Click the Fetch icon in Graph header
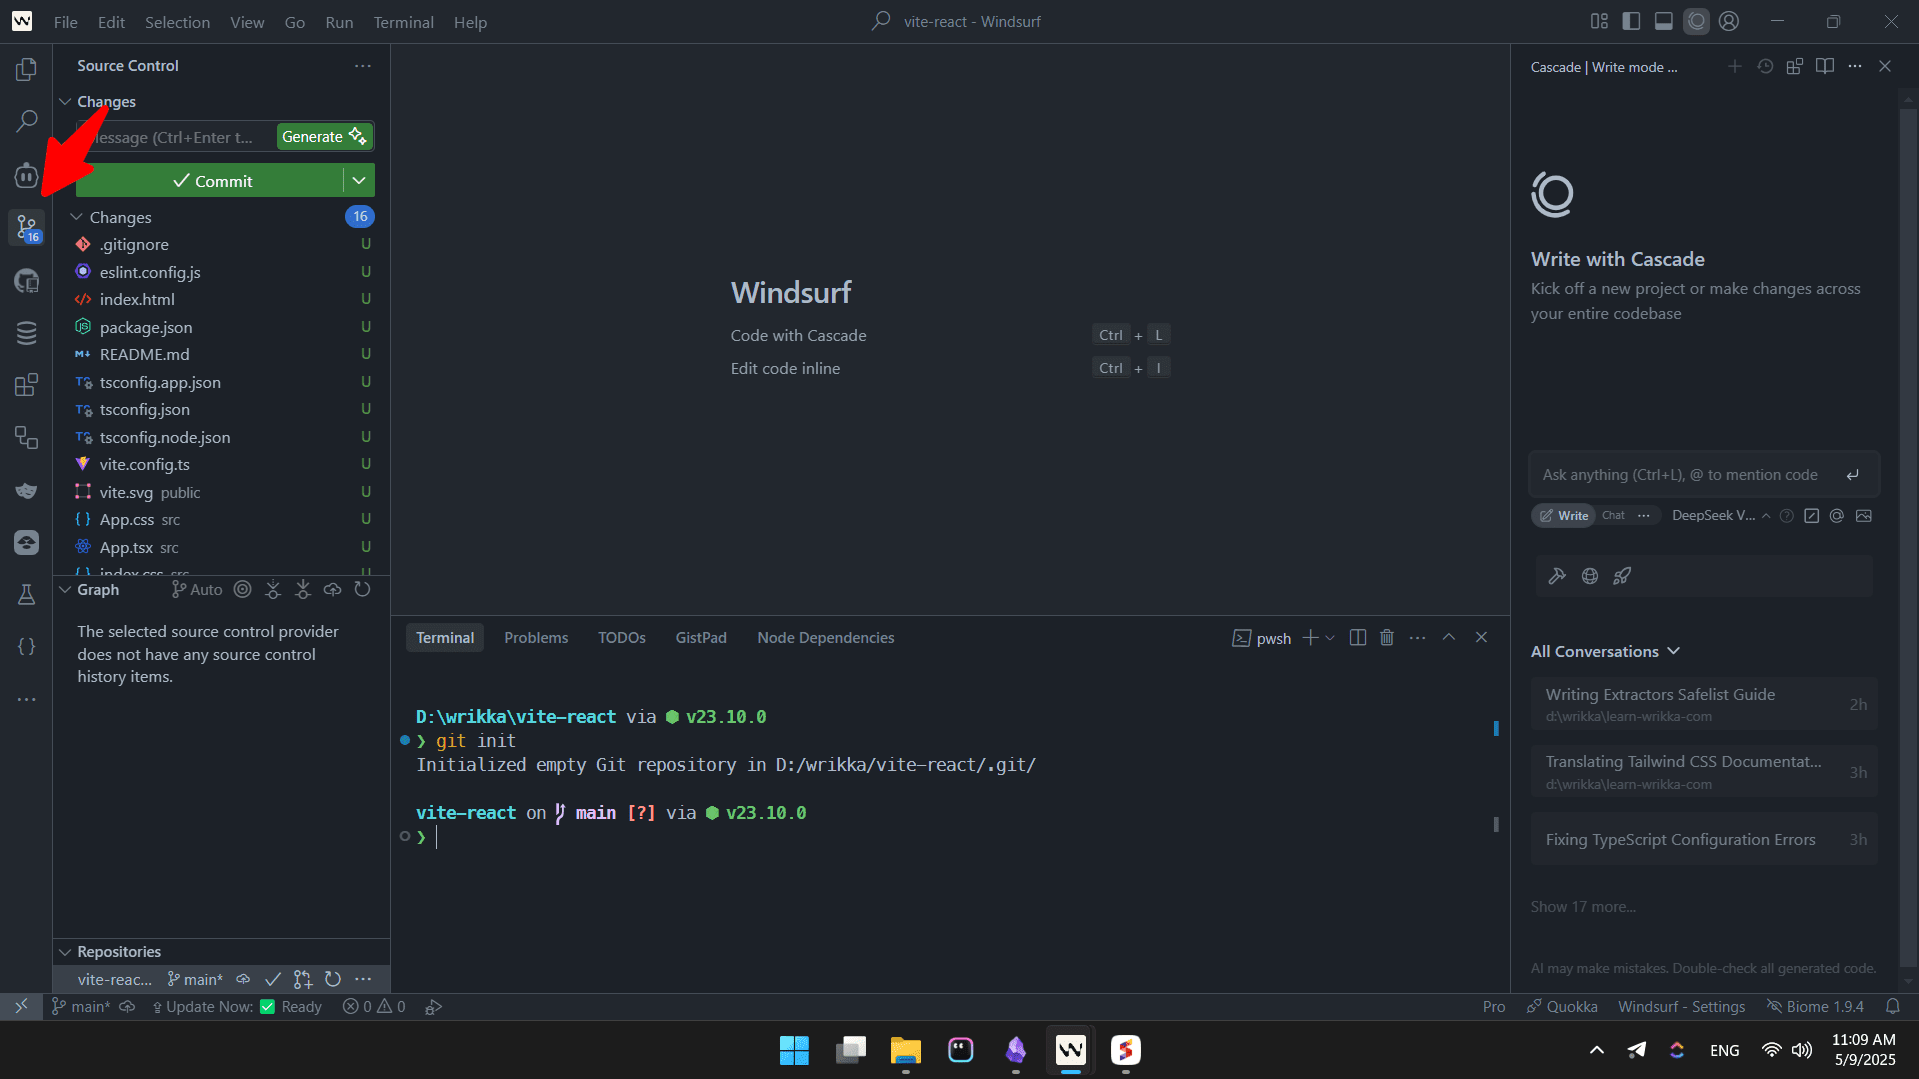Viewport: 1919px width, 1079px height. click(273, 590)
